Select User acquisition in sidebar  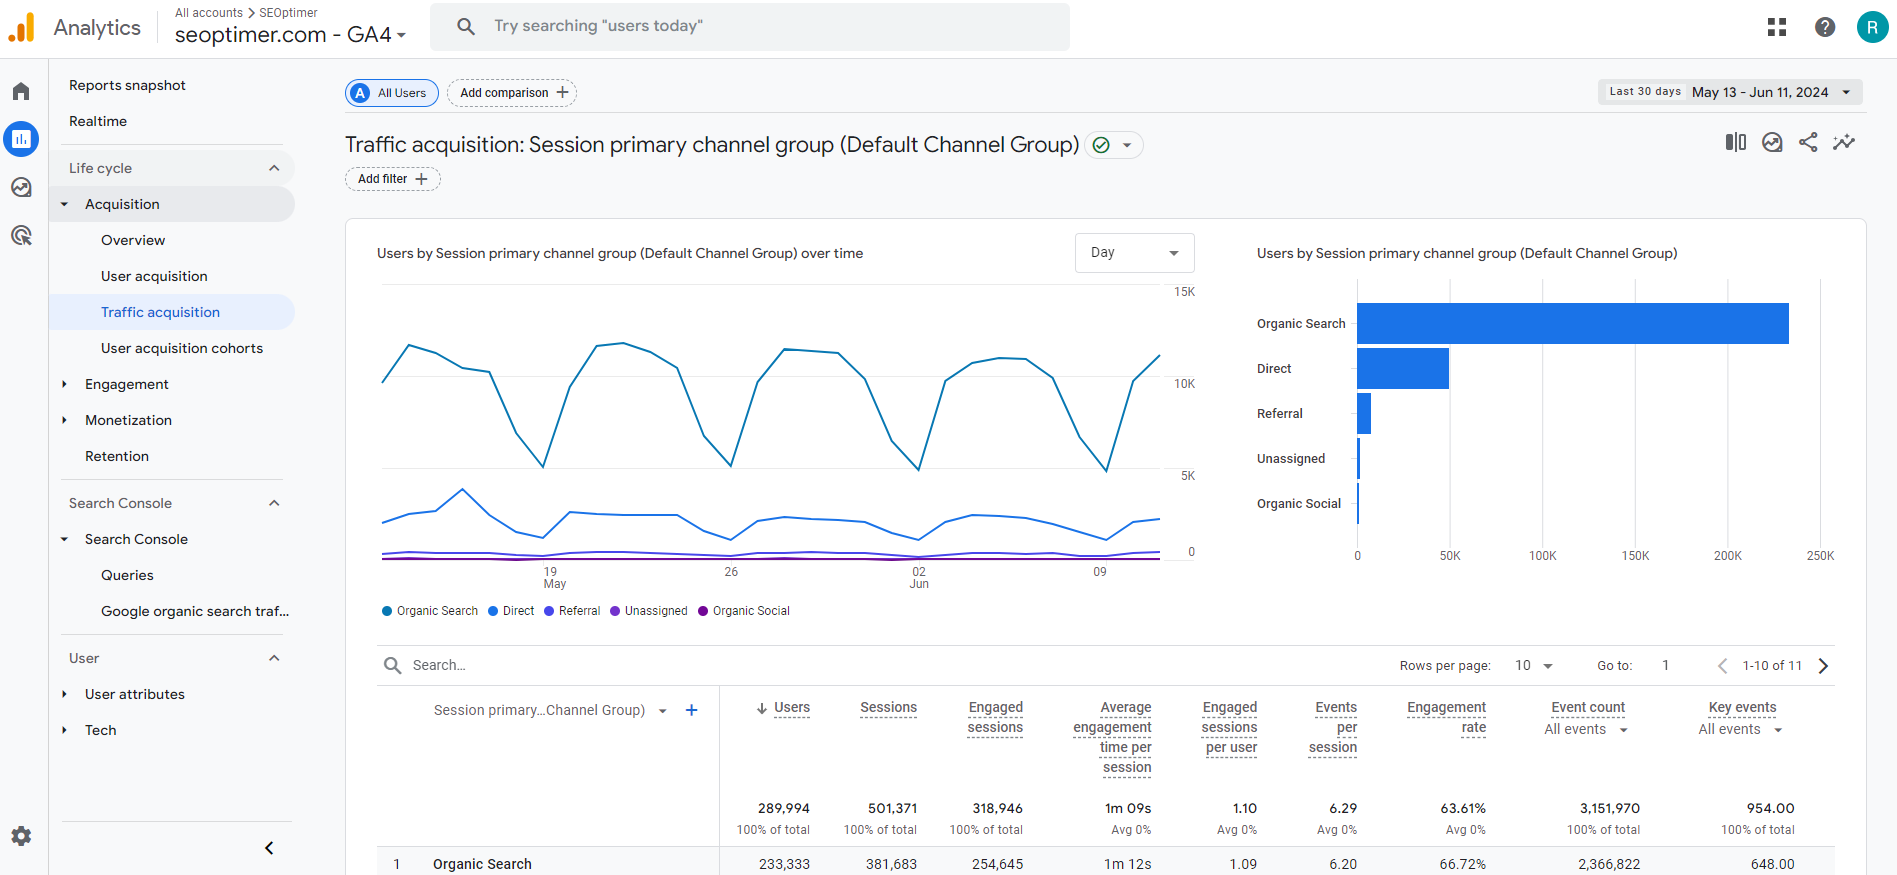pos(154,276)
